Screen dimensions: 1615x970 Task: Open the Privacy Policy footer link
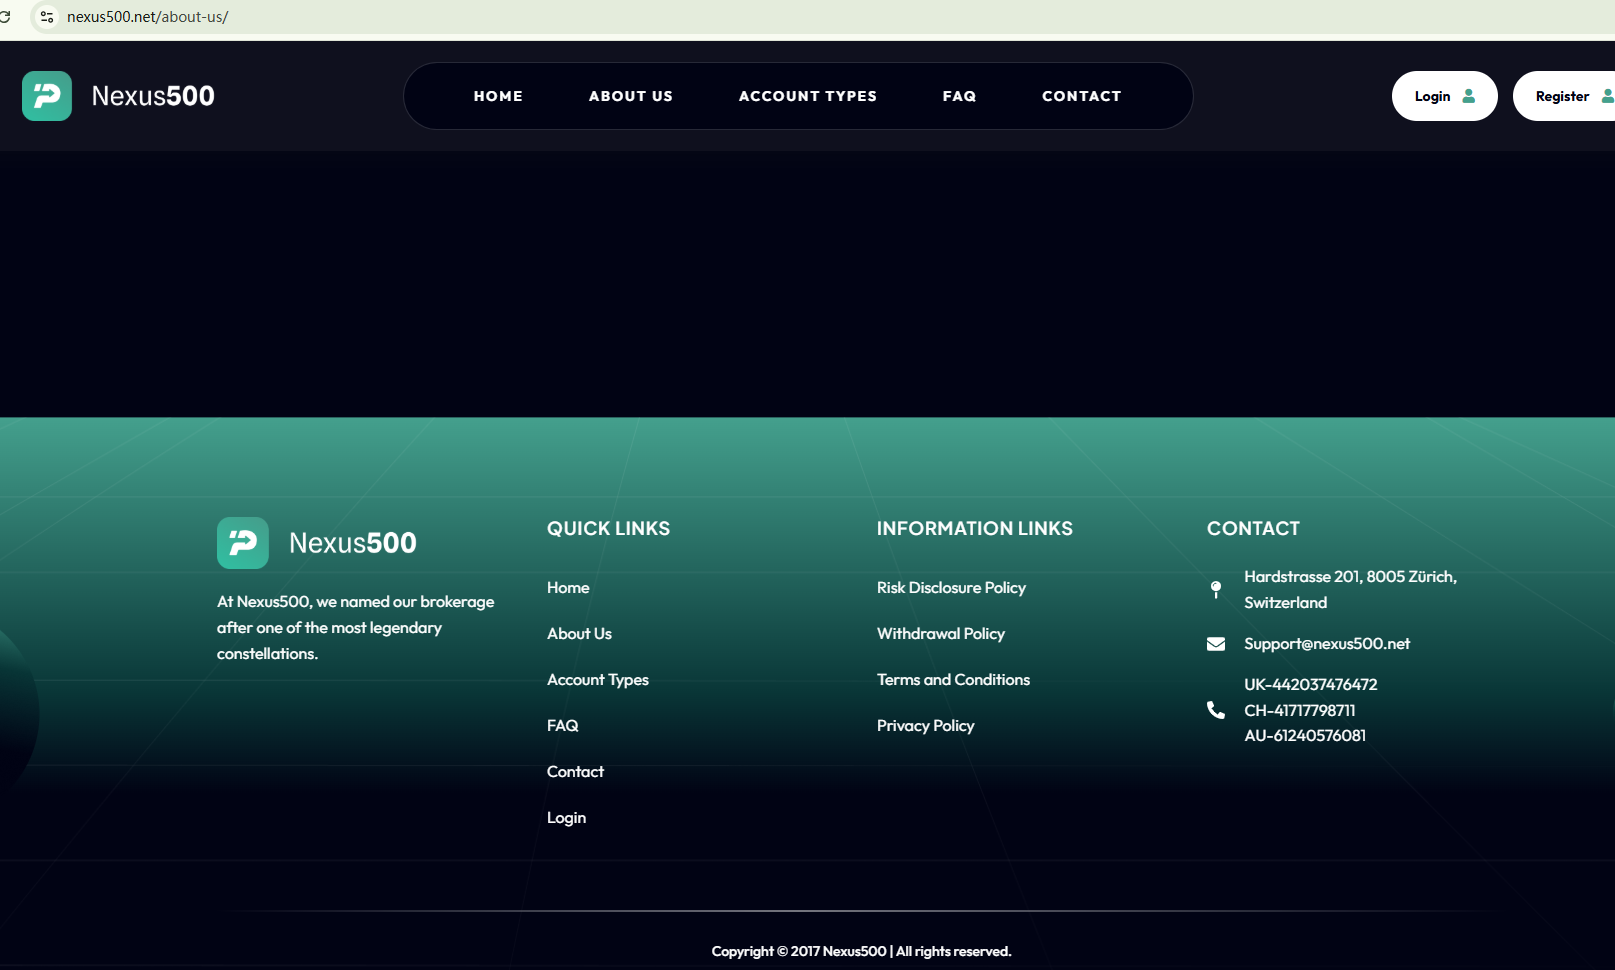925,726
